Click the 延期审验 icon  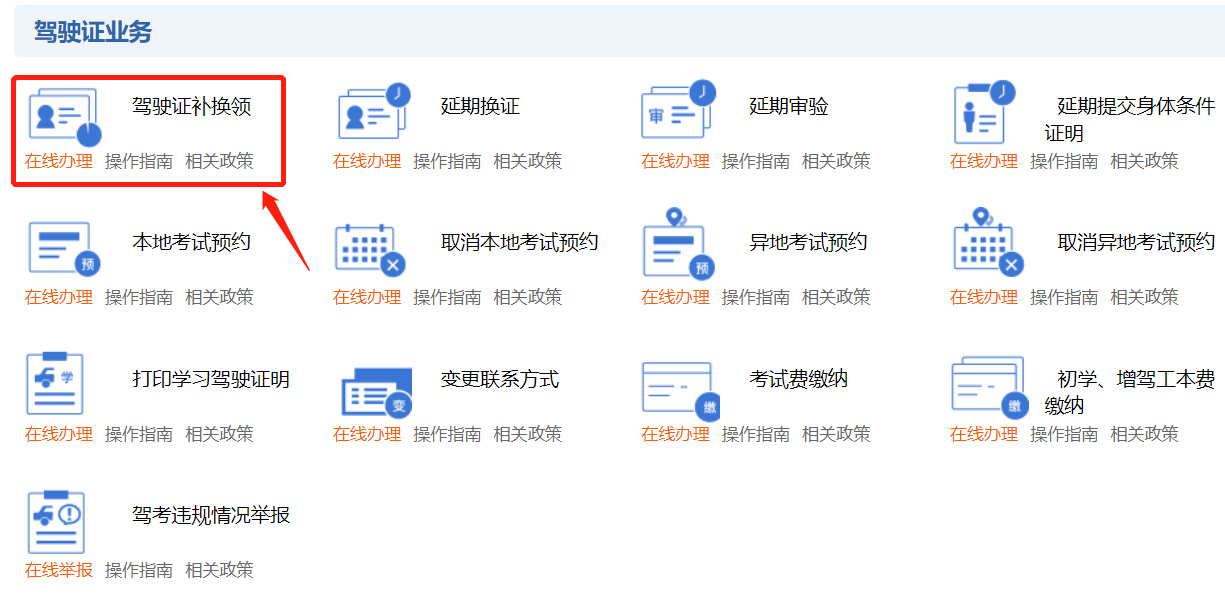coord(679,109)
